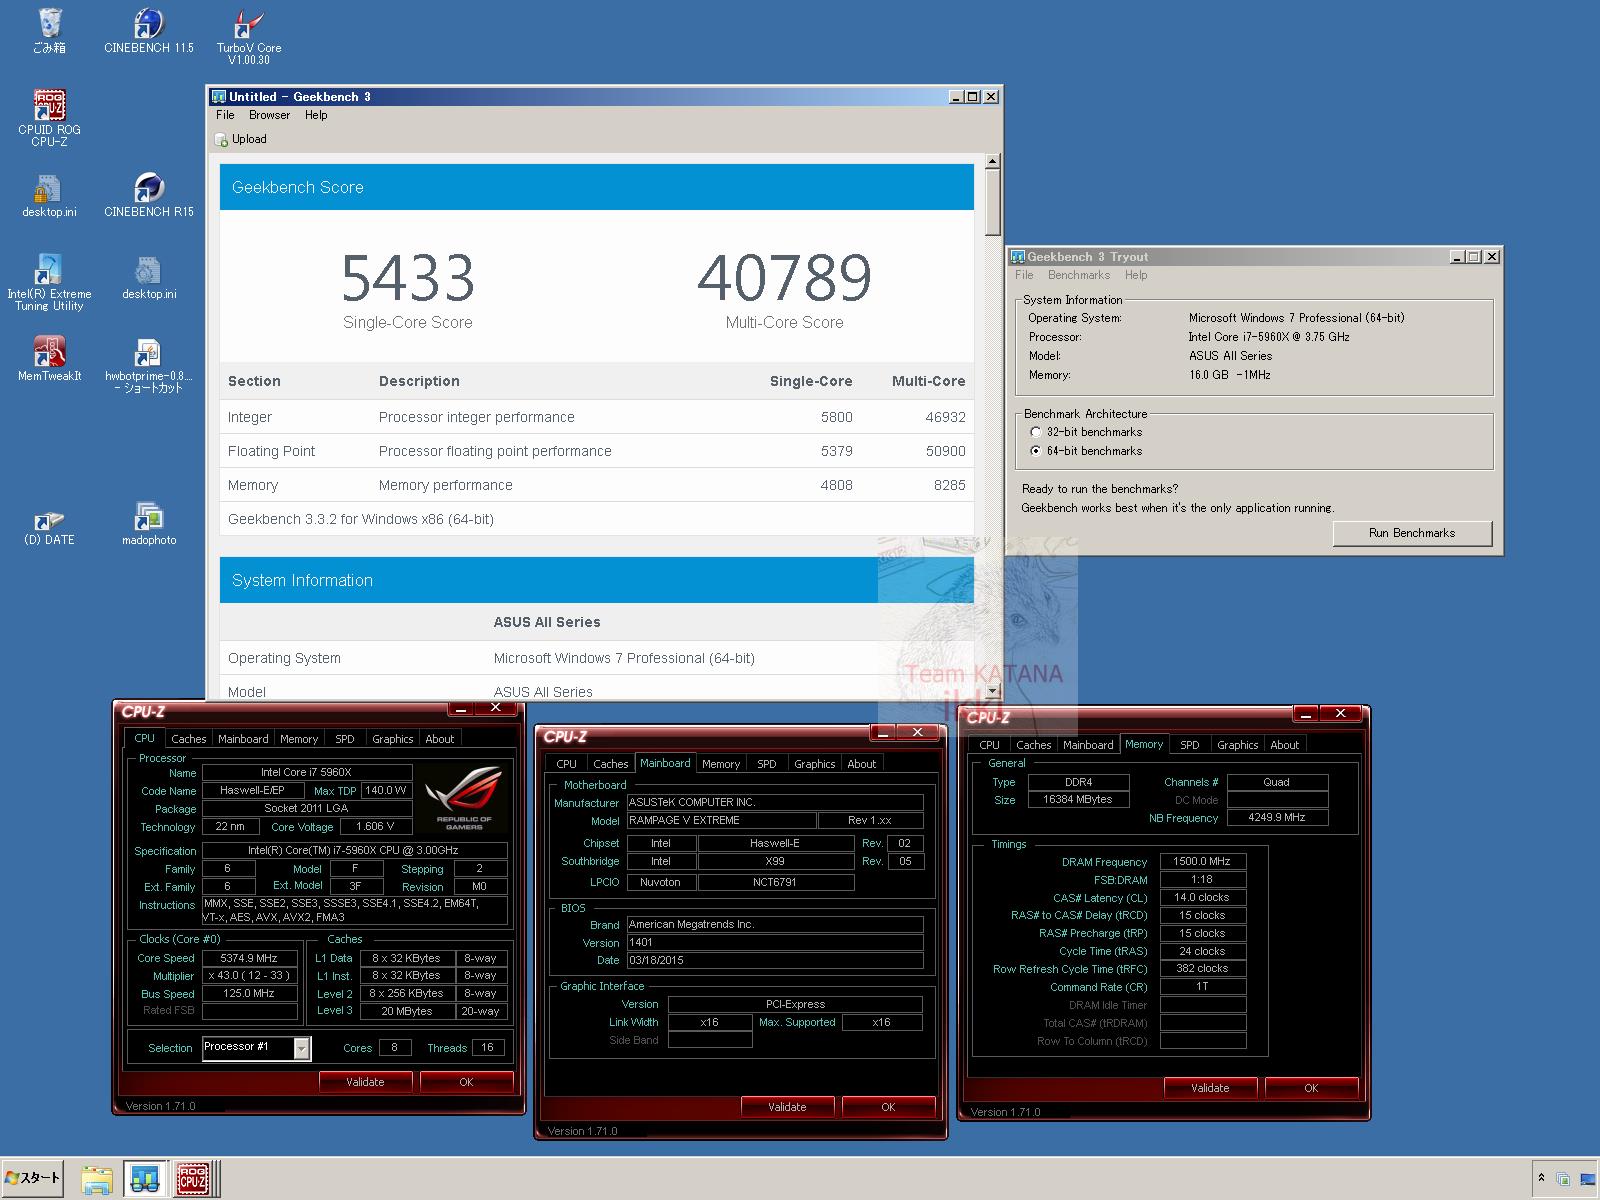The image size is (1600, 1200).
Task: Open About tab in right CPU-Z window
Action: coord(1285,745)
